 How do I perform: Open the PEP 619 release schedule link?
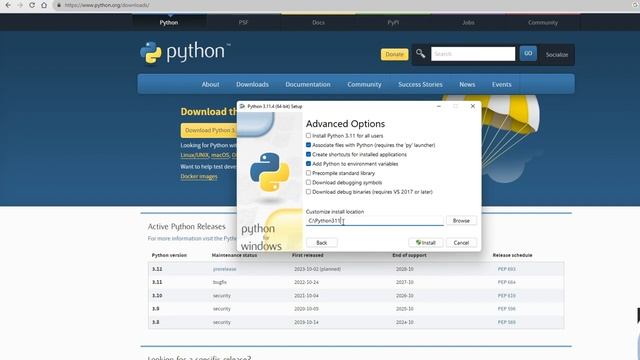click(x=507, y=296)
